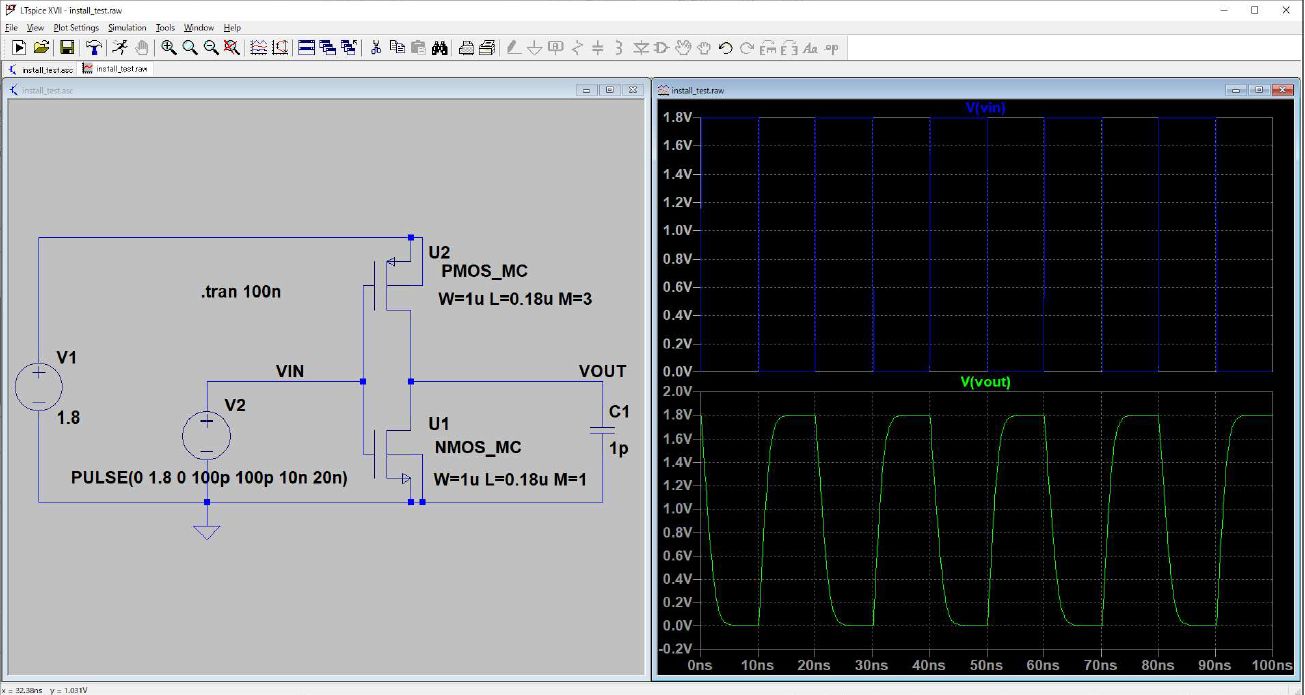Select the Draw Wire pencil tool
1305x695 pixels.
(x=513, y=47)
